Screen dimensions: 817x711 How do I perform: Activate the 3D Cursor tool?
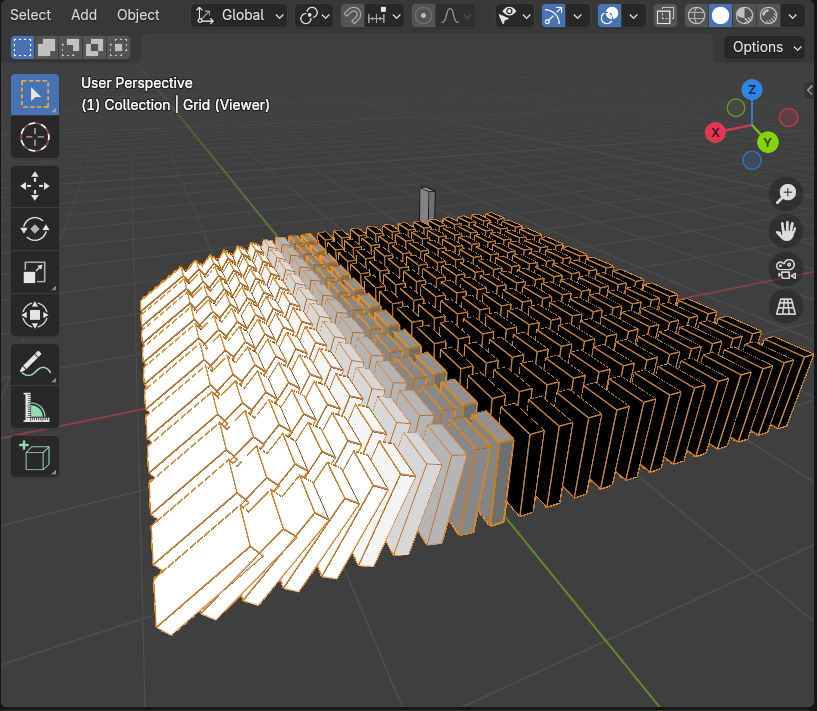(x=35, y=137)
